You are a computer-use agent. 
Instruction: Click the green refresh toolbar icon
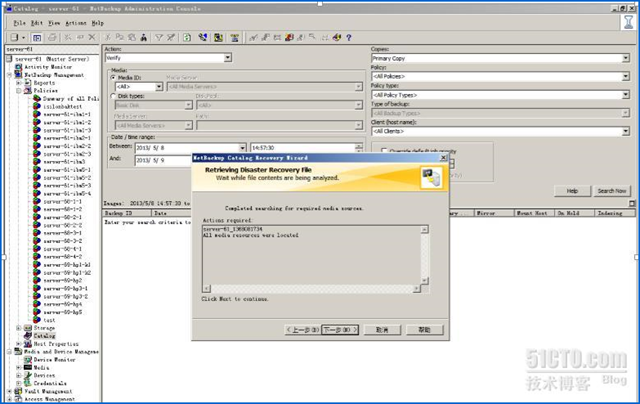tap(187, 38)
